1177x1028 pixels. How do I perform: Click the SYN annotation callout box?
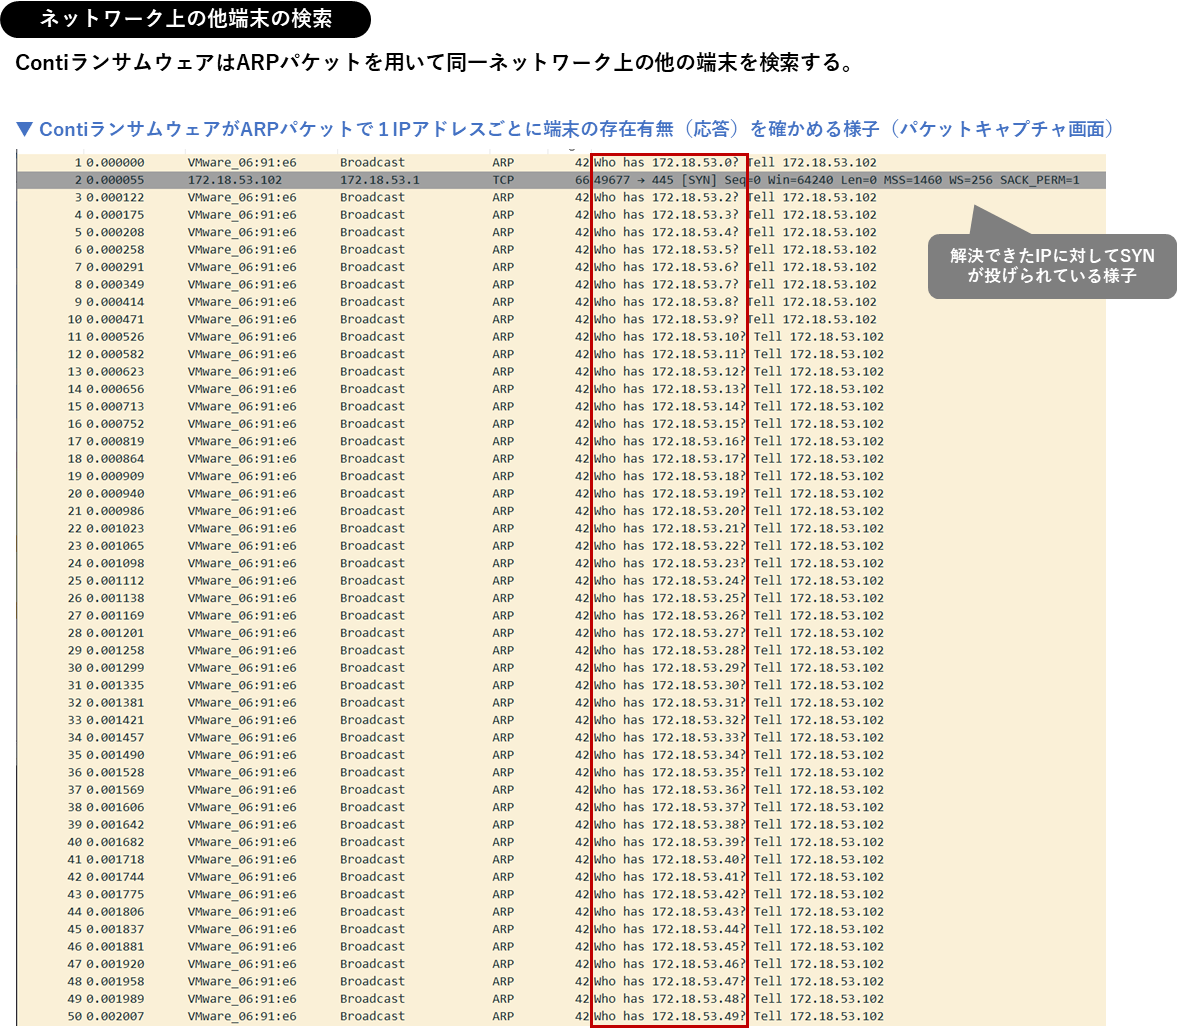click(x=1051, y=265)
